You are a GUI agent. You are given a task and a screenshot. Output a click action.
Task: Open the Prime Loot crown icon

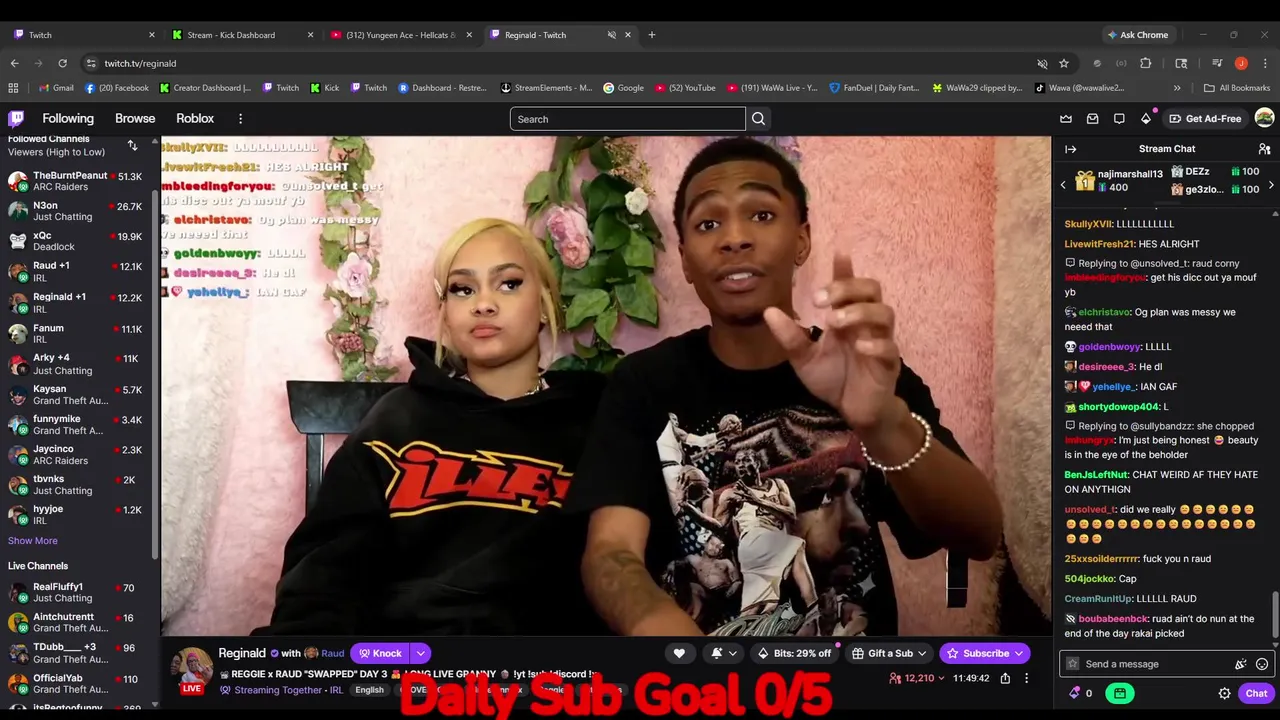pyautogui.click(x=1066, y=119)
